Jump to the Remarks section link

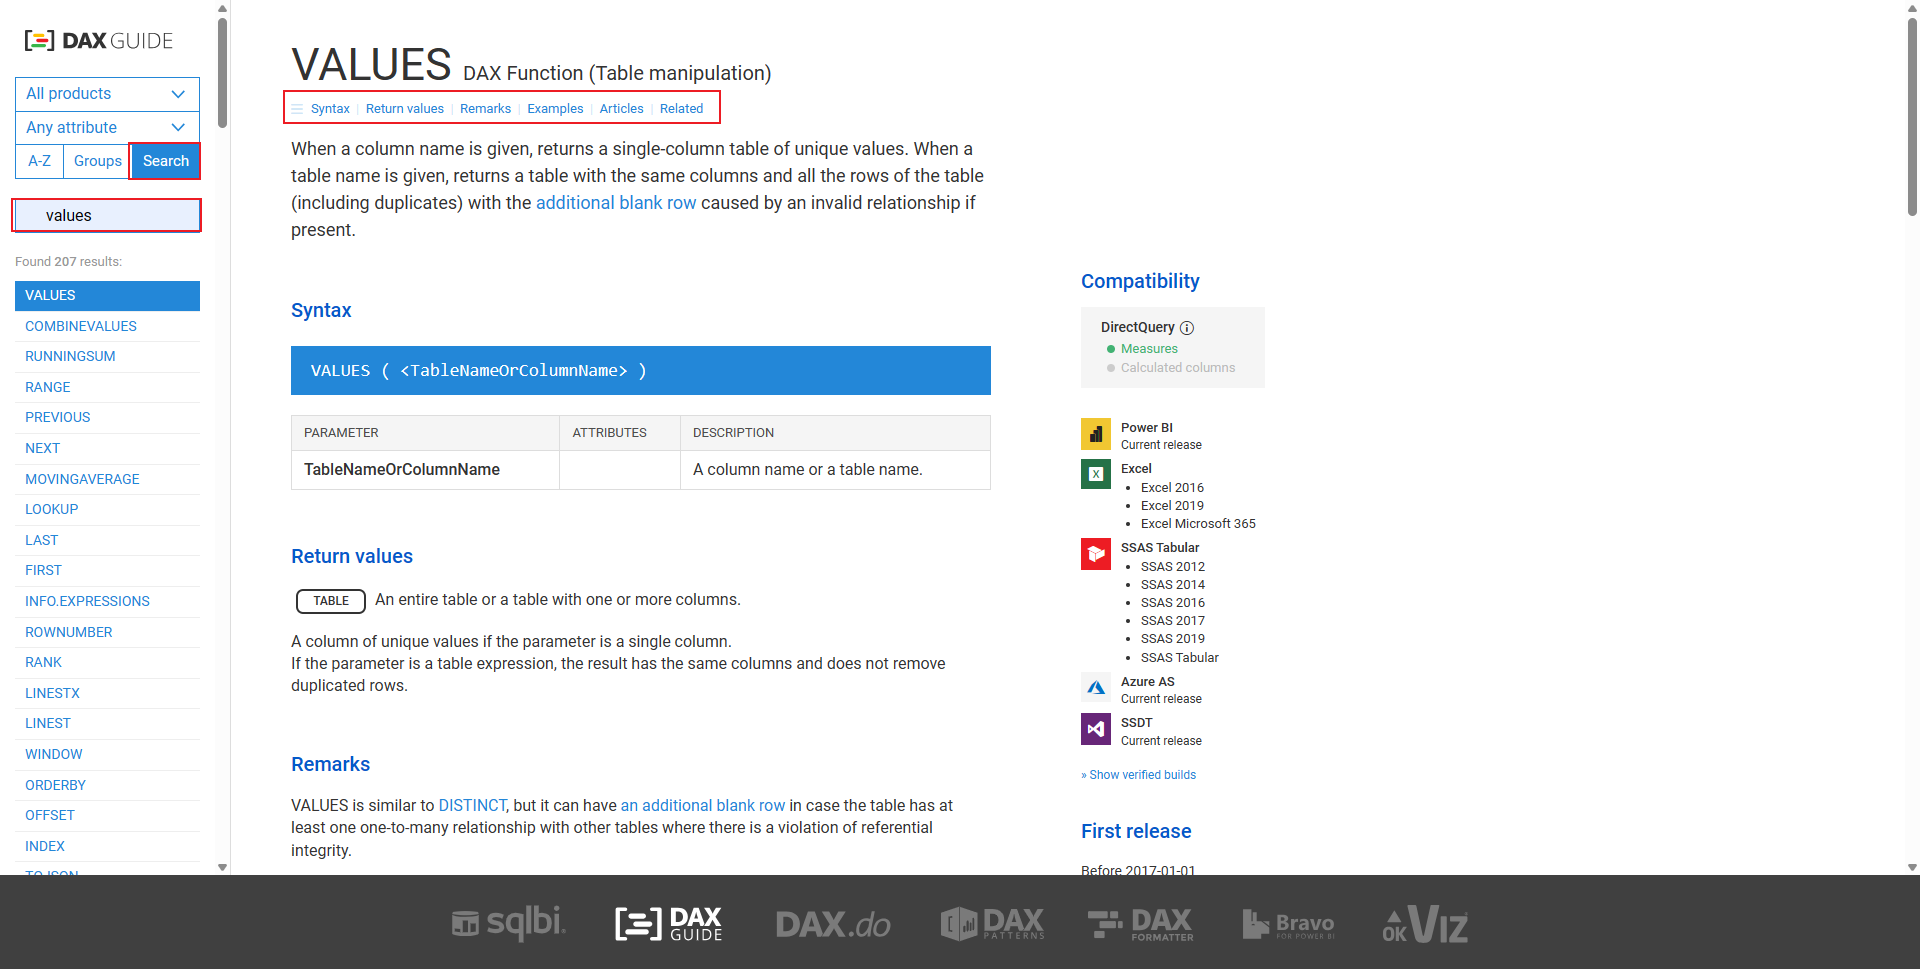(485, 109)
